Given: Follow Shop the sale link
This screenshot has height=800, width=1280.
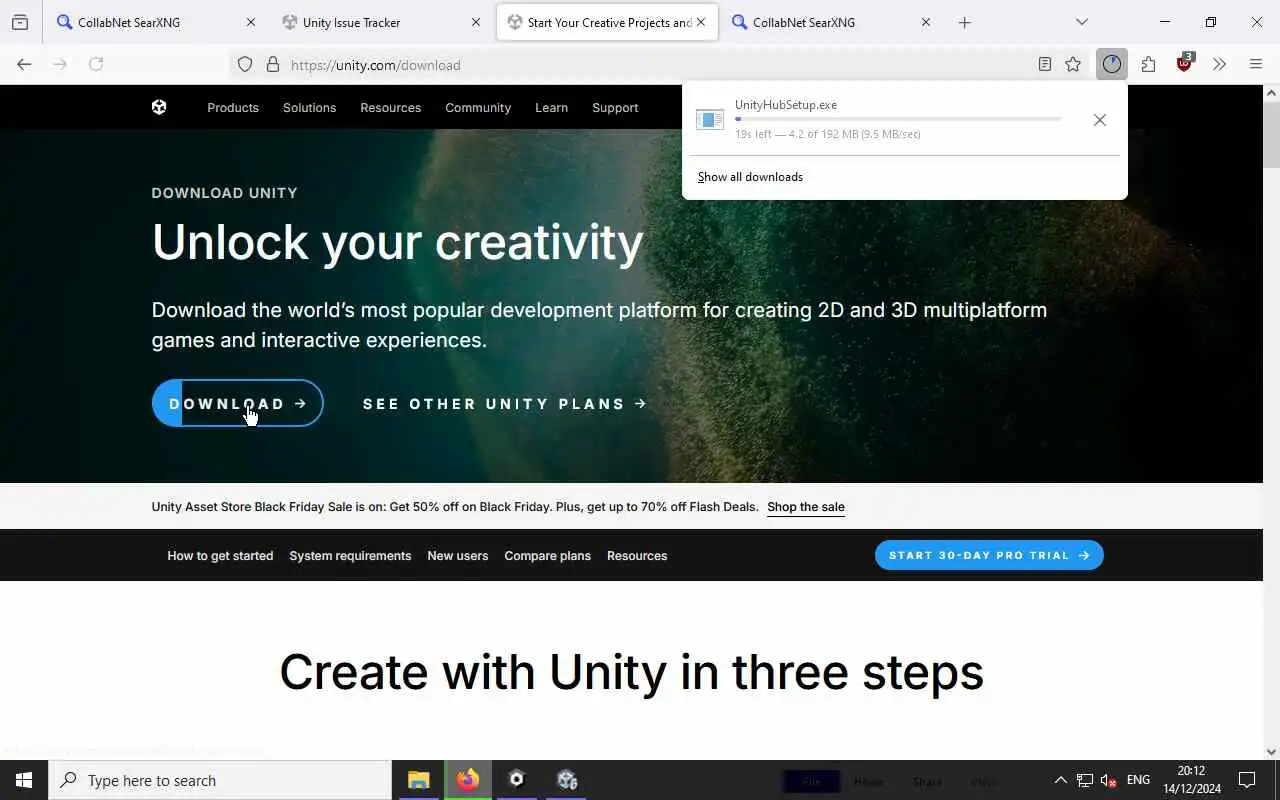Looking at the screenshot, I should click(806, 507).
